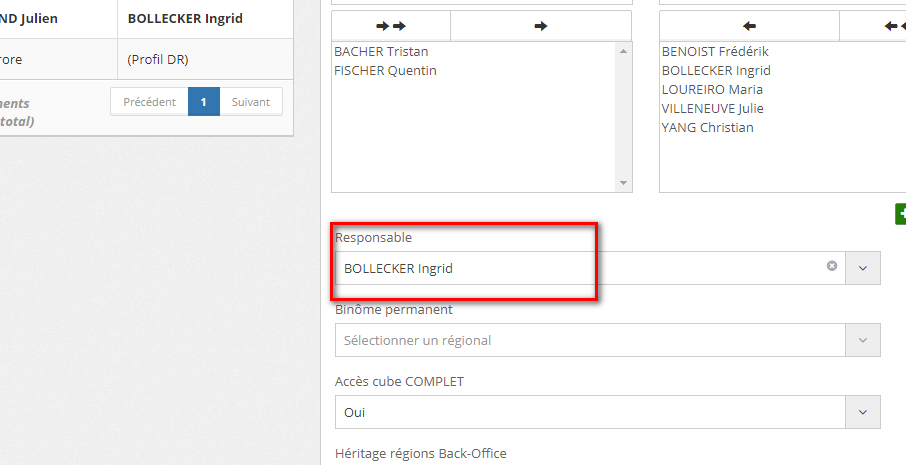Select BACHER Tristan in the left list
Image resolution: width=906 pixels, height=465 pixels.
pos(381,51)
